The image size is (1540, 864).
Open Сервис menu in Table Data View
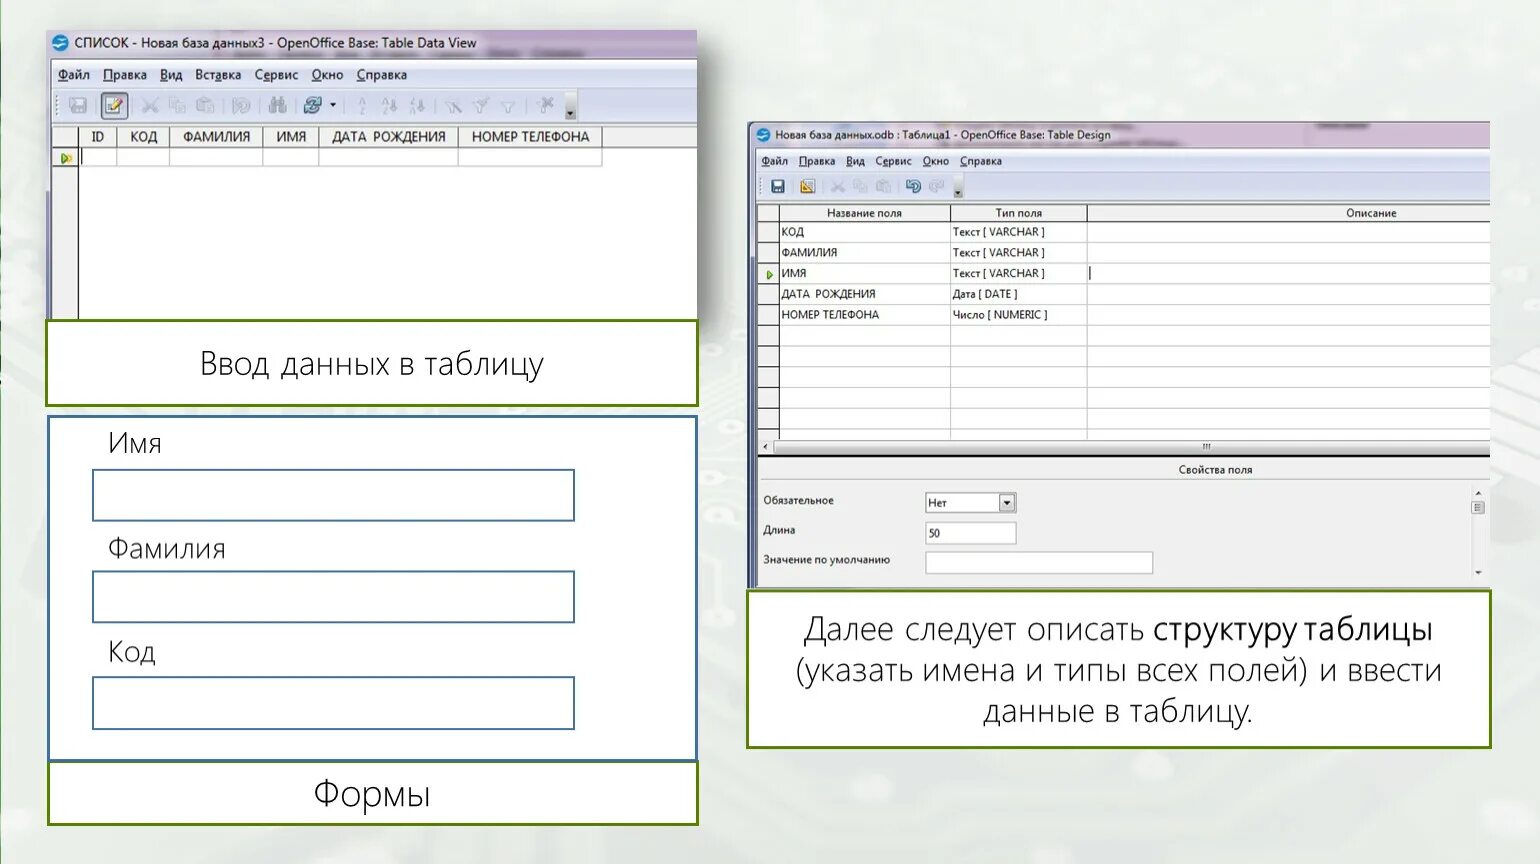click(276, 75)
